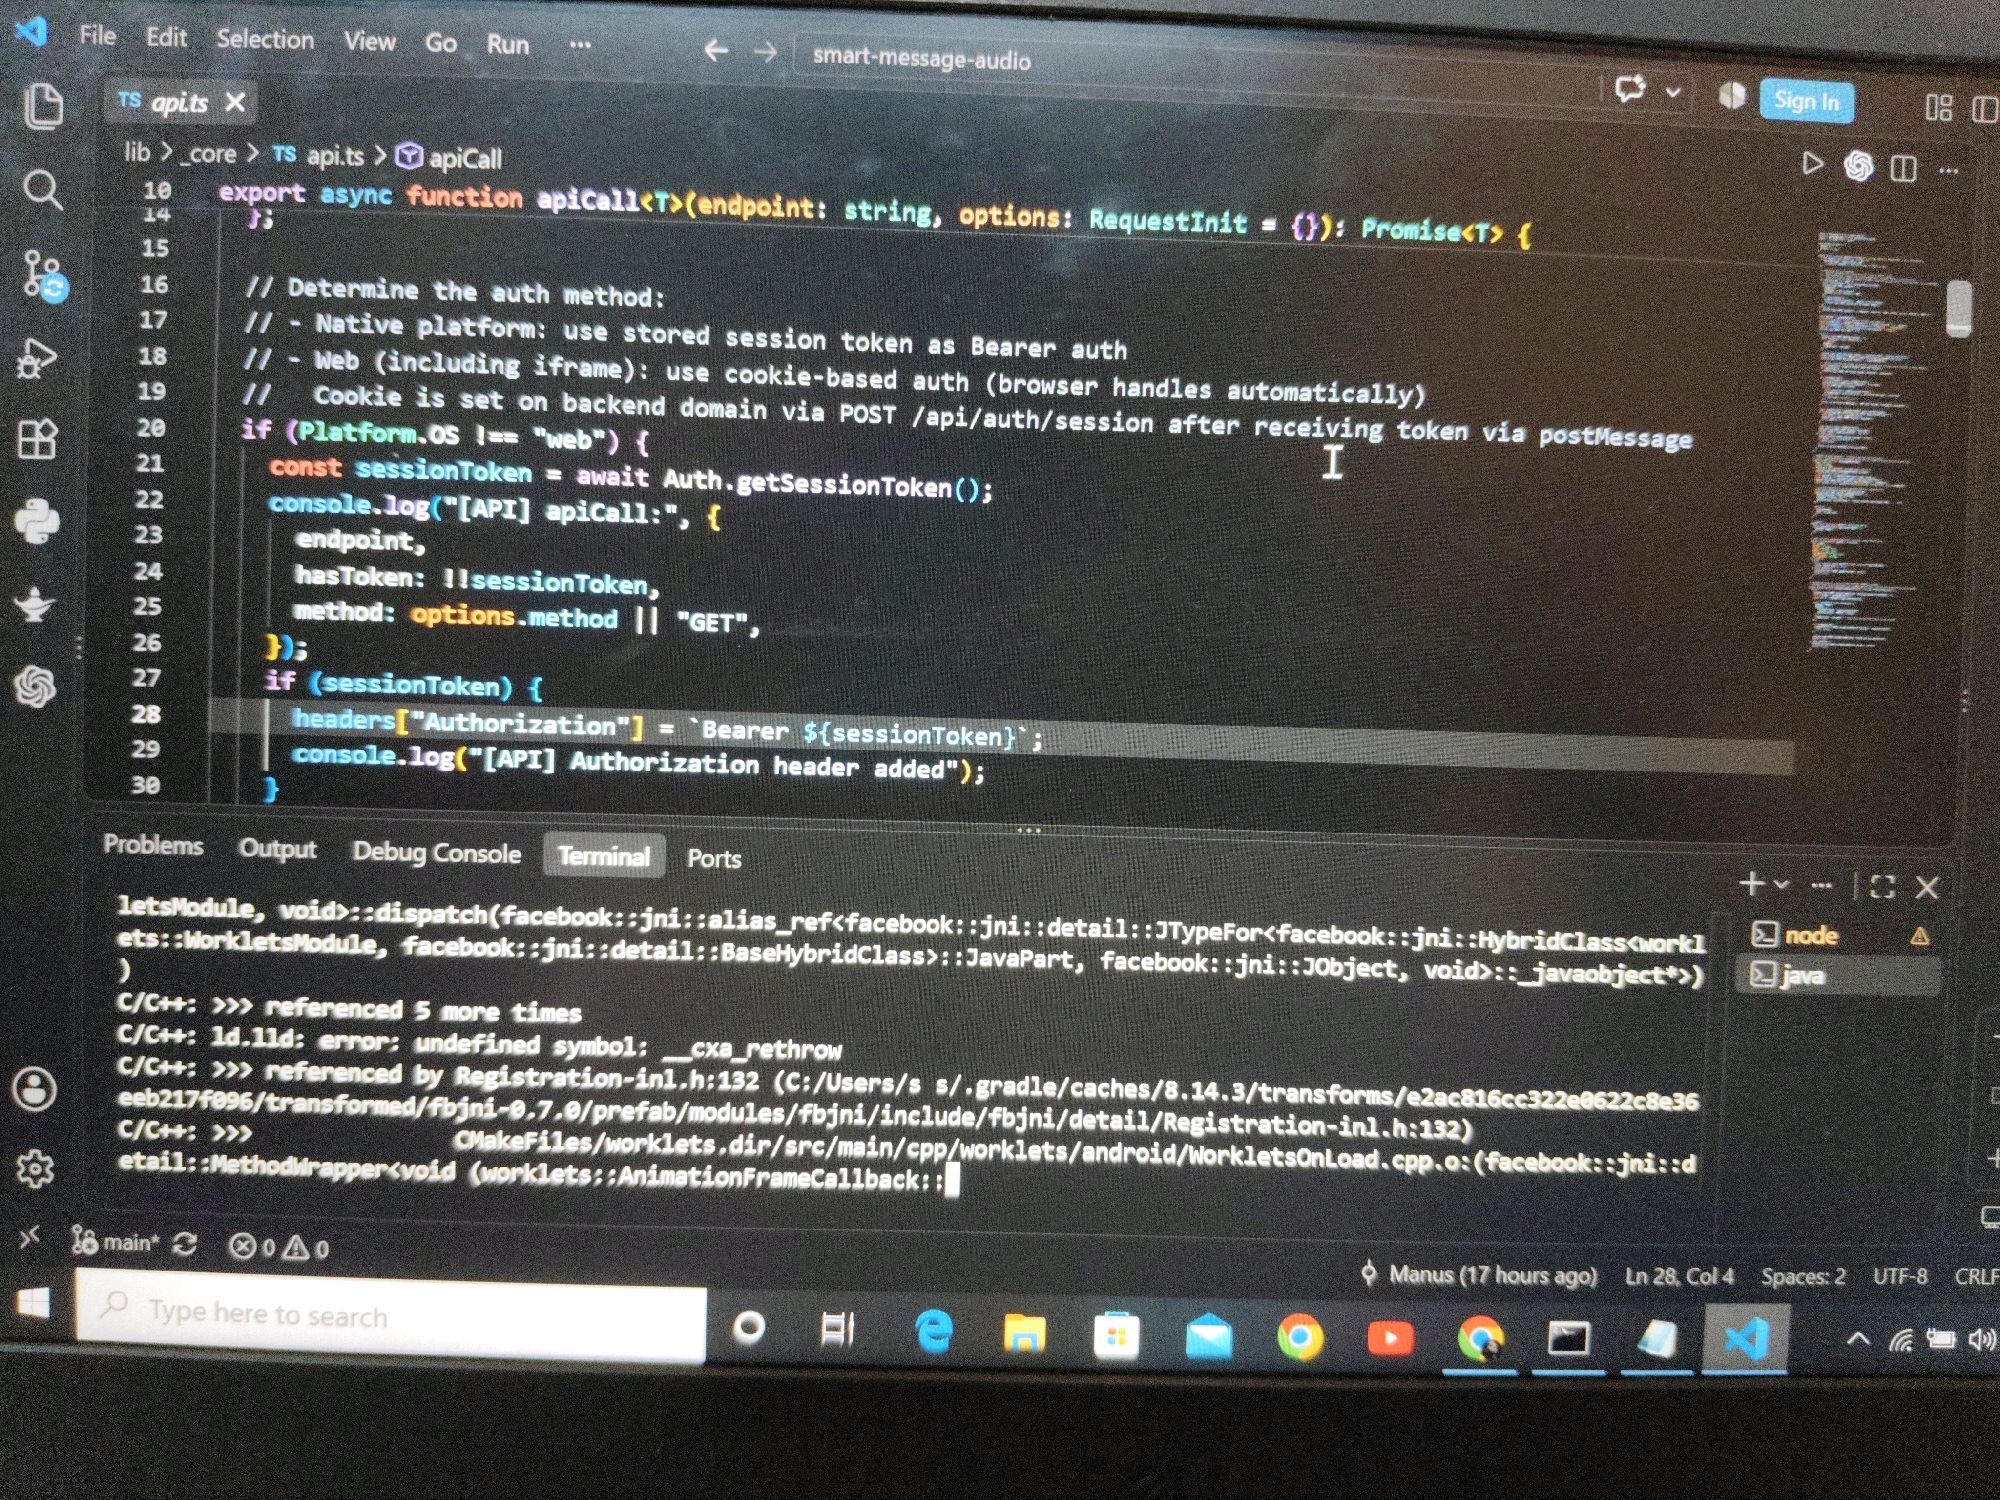
Task: Open the Explorer view in activity bar
Action: (x=43, y=107)
